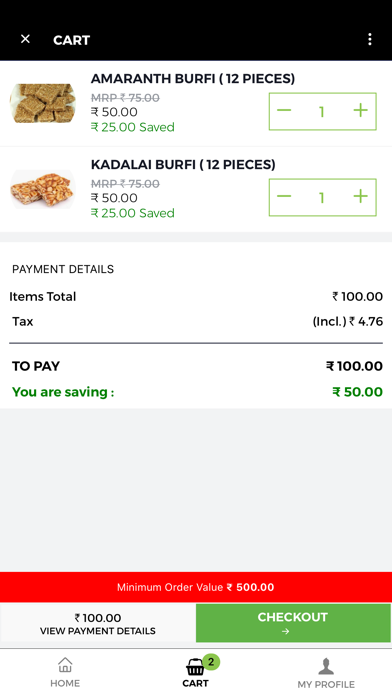Close the cart with the X icon
The image size is (392, 696).
click(x=25, y=39)
